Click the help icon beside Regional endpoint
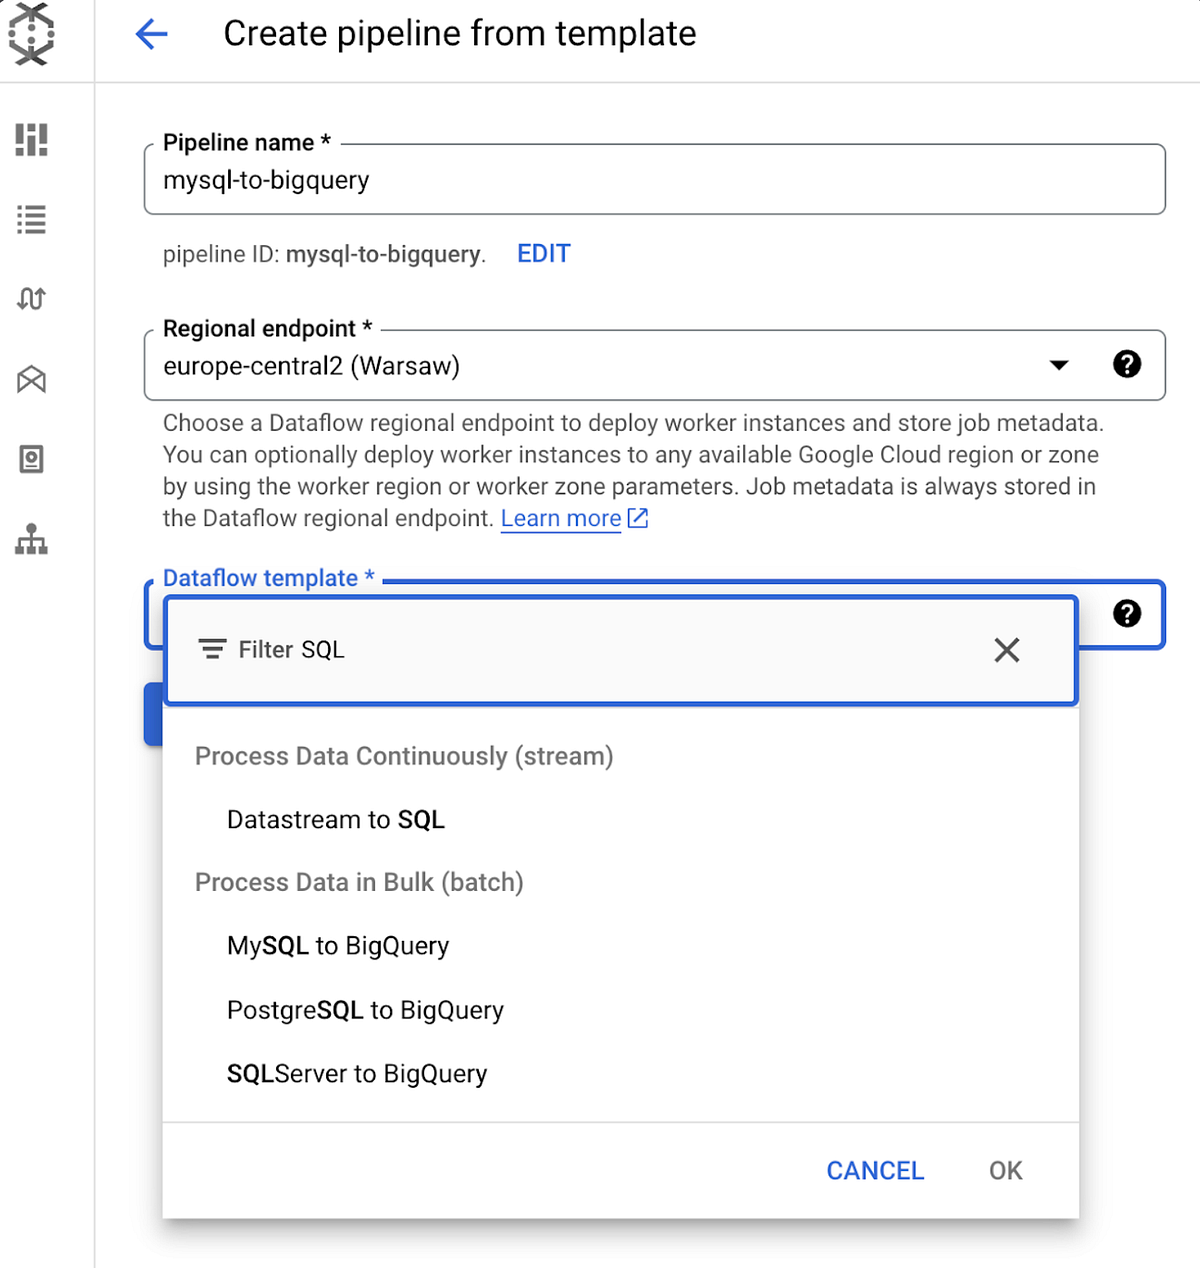Viewport: 1200px width, 1268px height. [1127, 364]
